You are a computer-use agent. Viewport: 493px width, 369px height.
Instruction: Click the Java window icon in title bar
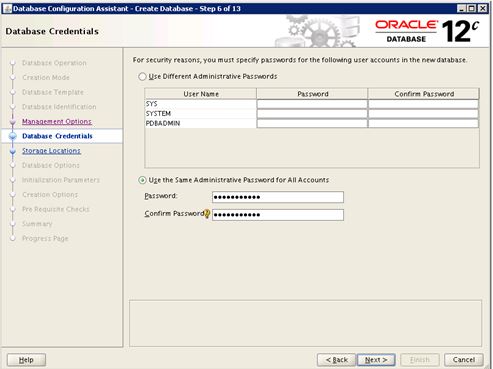[7, 8]
